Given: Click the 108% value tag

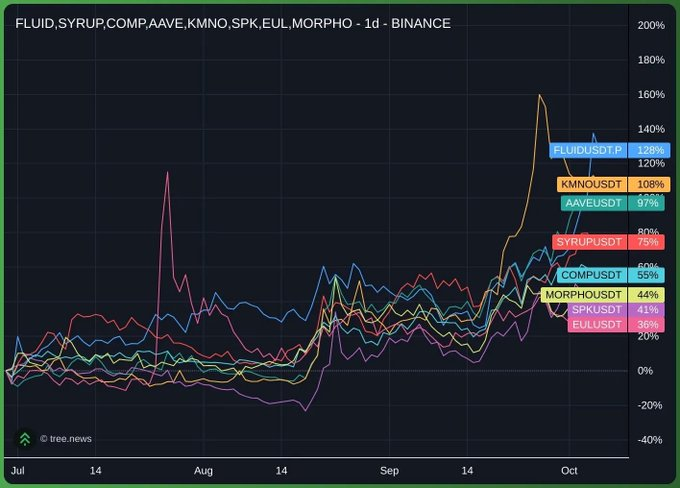Looking at the screenshot, I should (650, 184).
